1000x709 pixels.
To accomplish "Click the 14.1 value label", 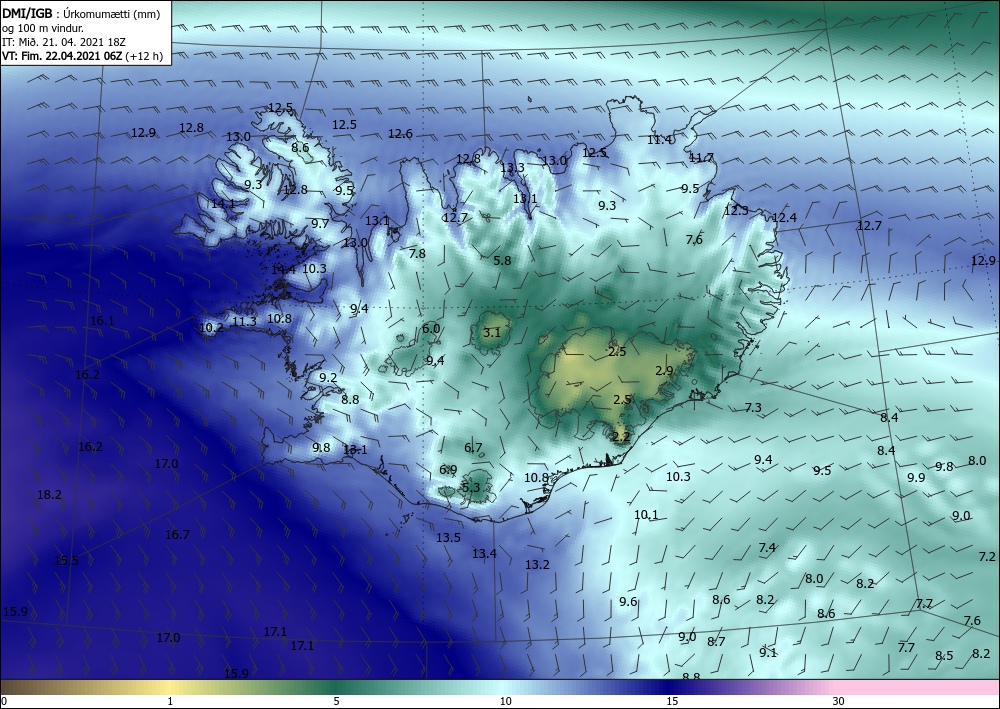I will click(223, 204).
